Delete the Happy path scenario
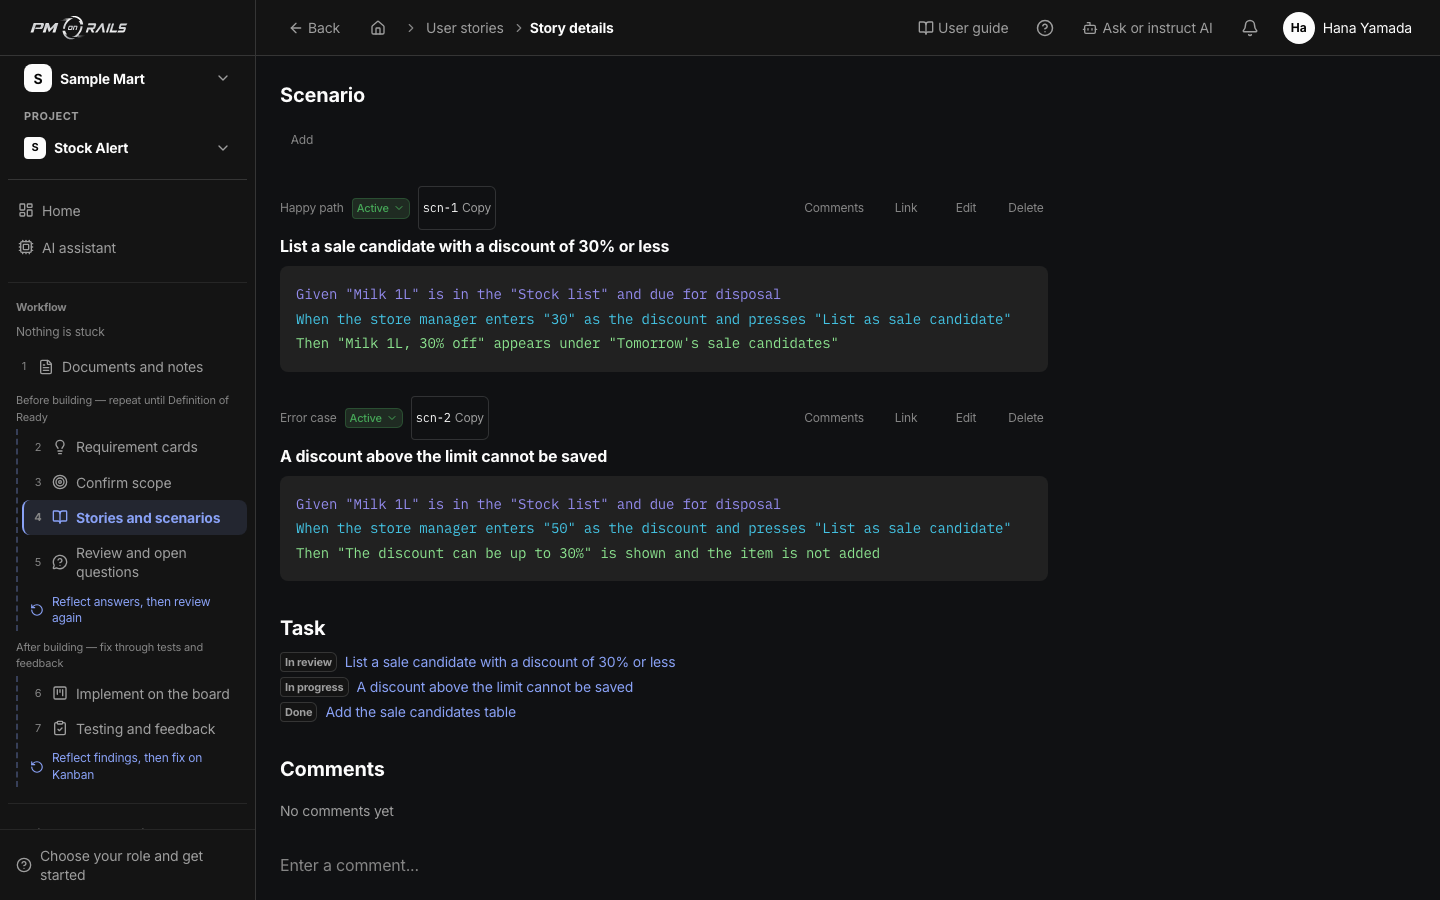 1026,208
